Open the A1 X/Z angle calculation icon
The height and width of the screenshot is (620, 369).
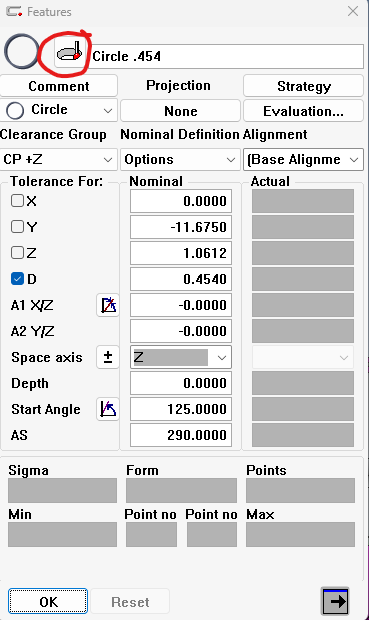pos(108,305)
